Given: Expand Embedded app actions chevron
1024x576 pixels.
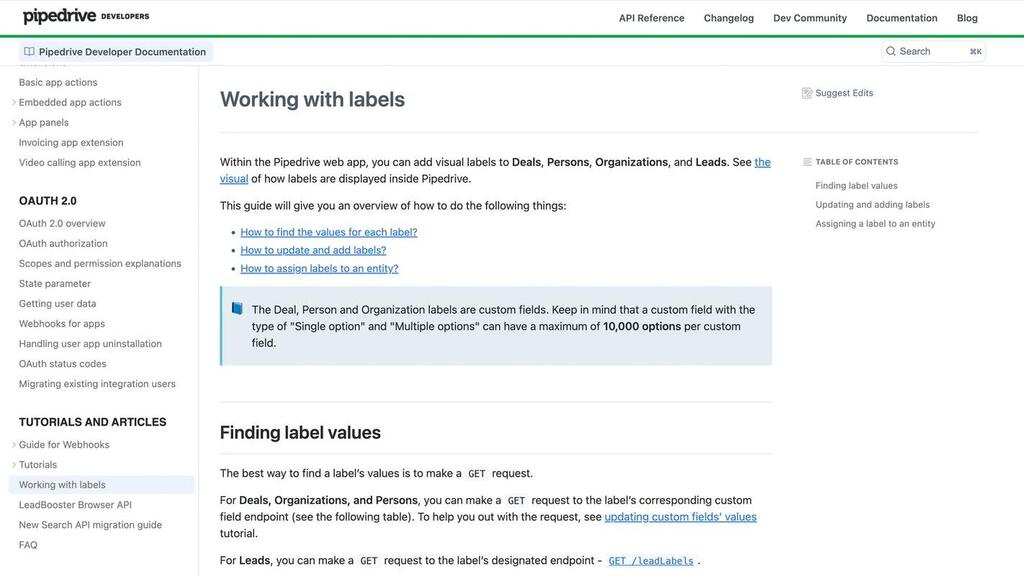Looking at the screenshot, I should (x=14, y=103).
